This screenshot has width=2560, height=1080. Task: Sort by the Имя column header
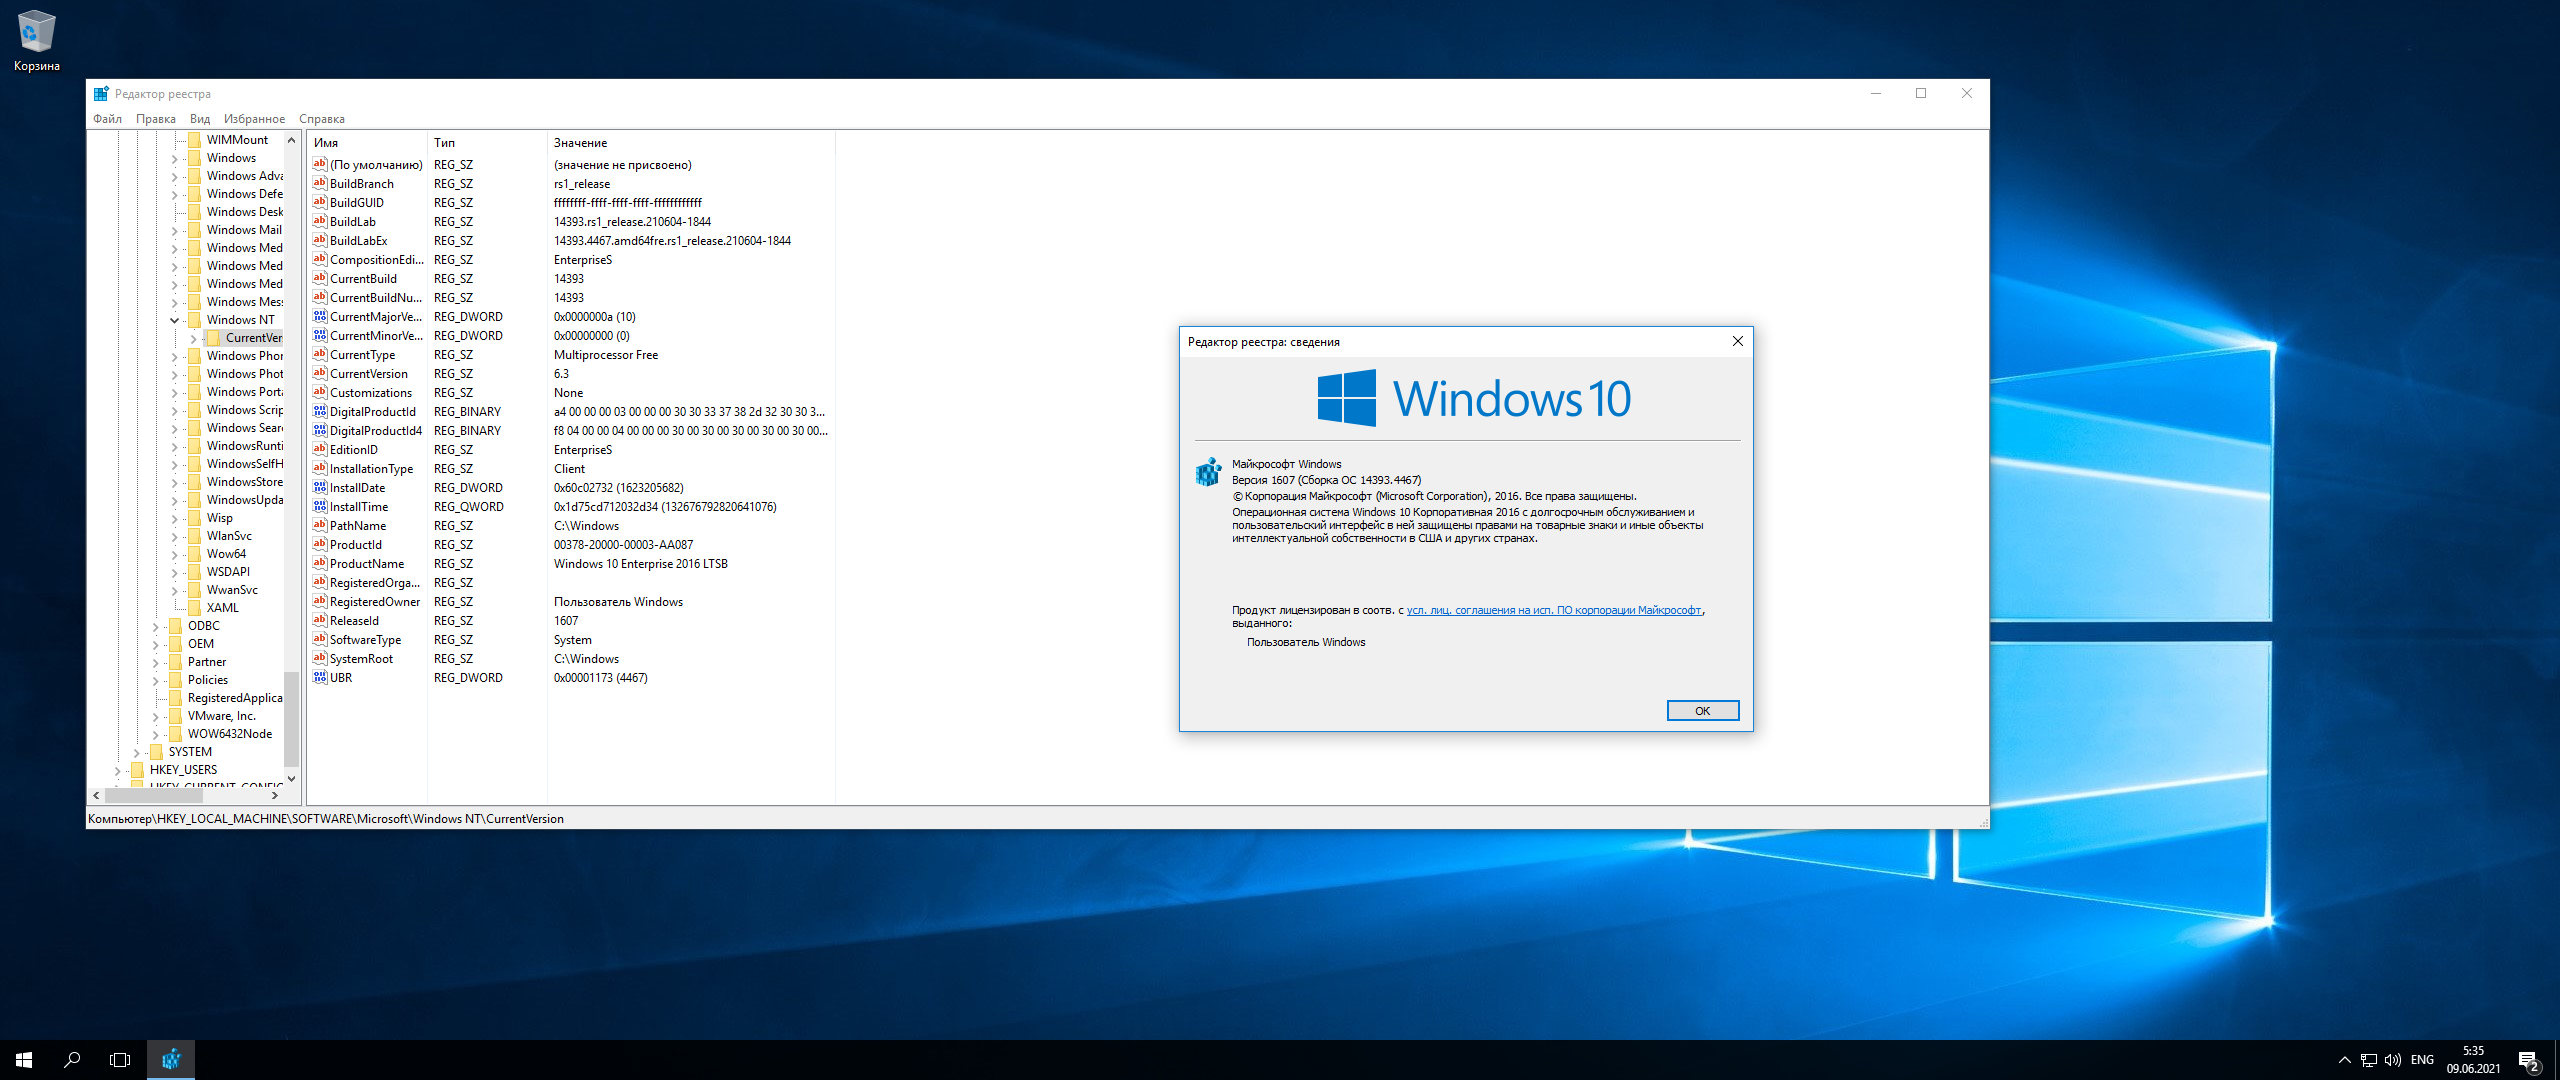pyautogui.click(x=367, y=143)
